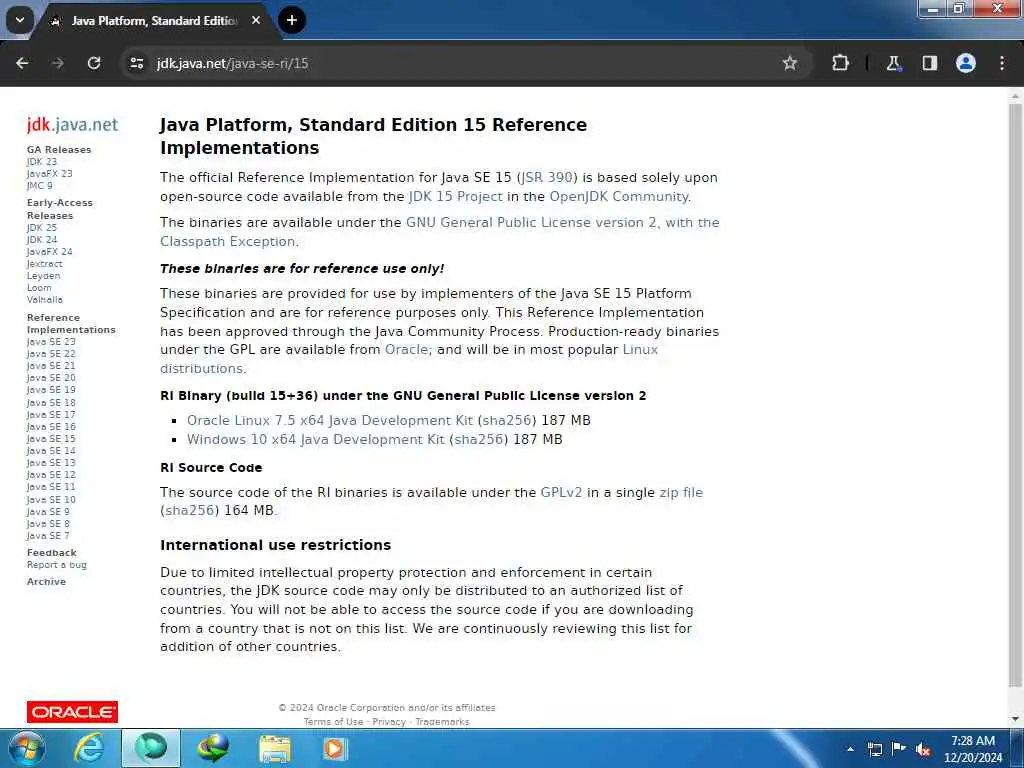Open Windows Explorer folder on taskbar
The width and height of the screenshot is (1024, 768).
click(275, 748)
